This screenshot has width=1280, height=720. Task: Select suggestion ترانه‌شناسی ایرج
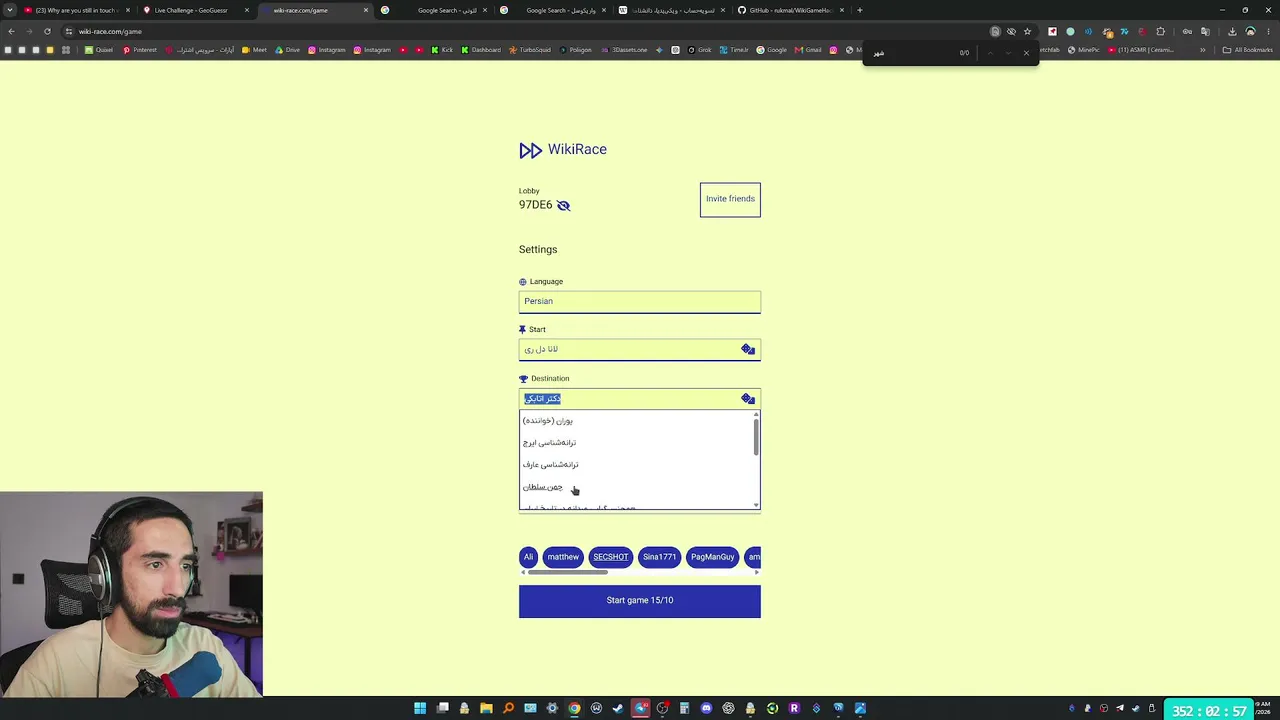636,443
